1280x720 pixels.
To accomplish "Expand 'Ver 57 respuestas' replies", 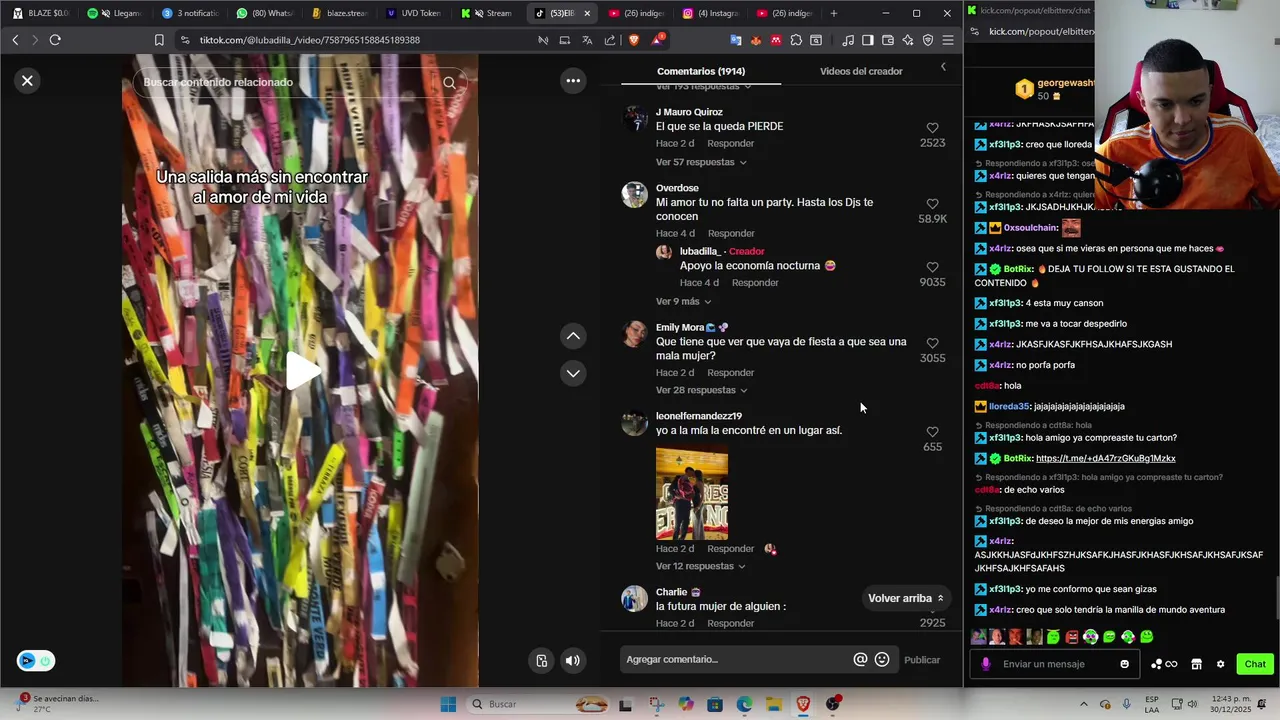I will 701,162.
